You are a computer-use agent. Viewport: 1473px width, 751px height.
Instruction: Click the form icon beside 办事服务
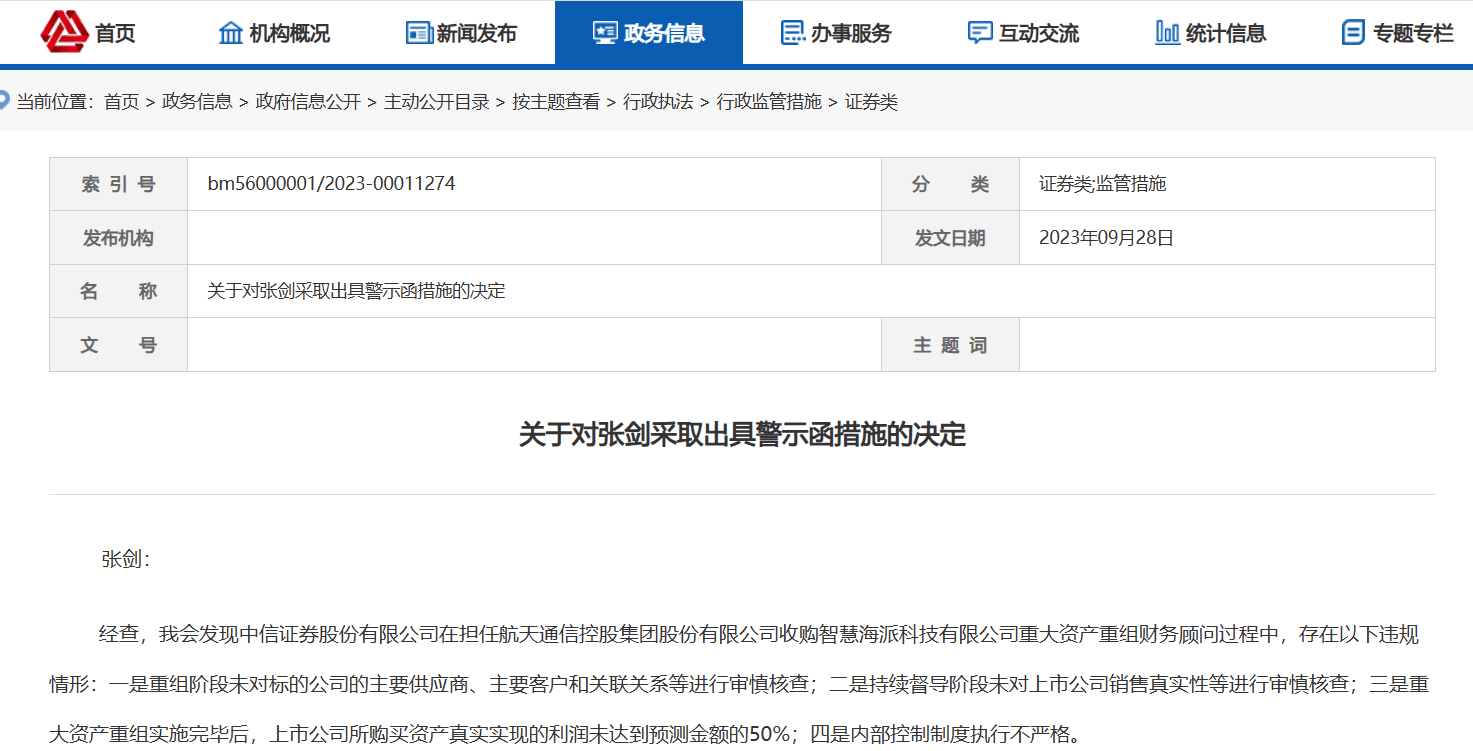click(x=793, y=33)
